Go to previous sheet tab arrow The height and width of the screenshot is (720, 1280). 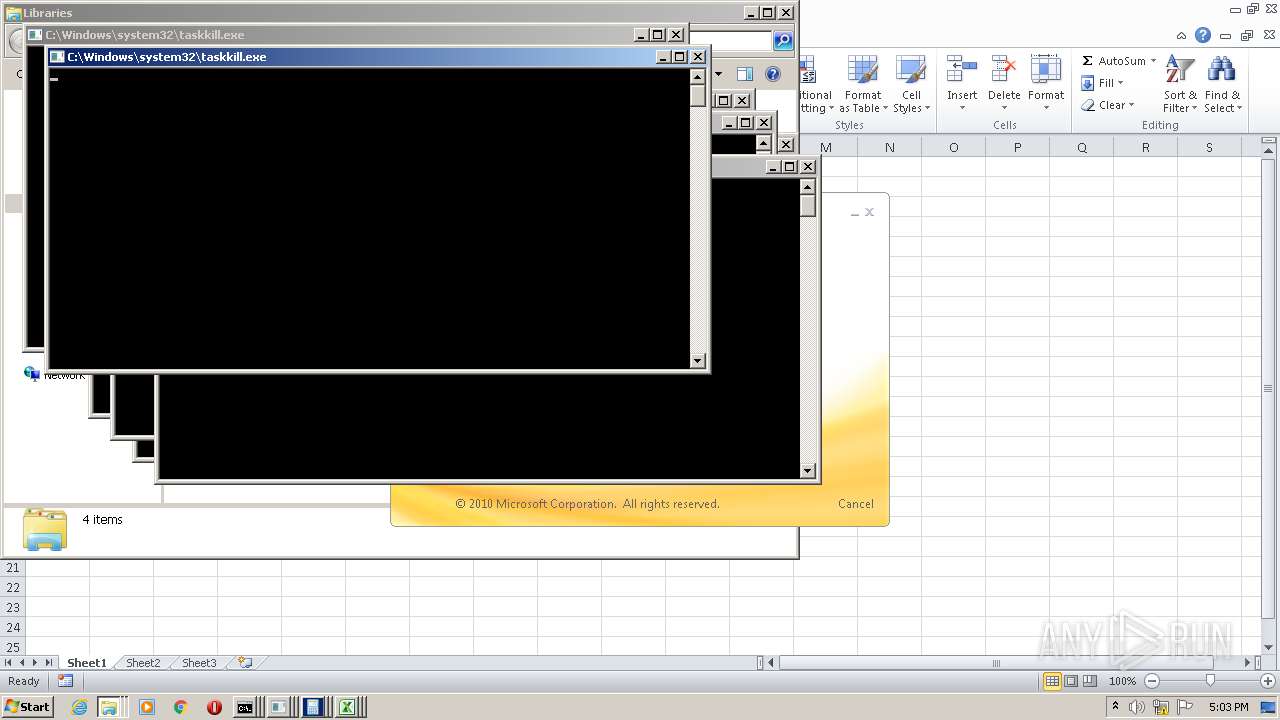pos(22,662)
